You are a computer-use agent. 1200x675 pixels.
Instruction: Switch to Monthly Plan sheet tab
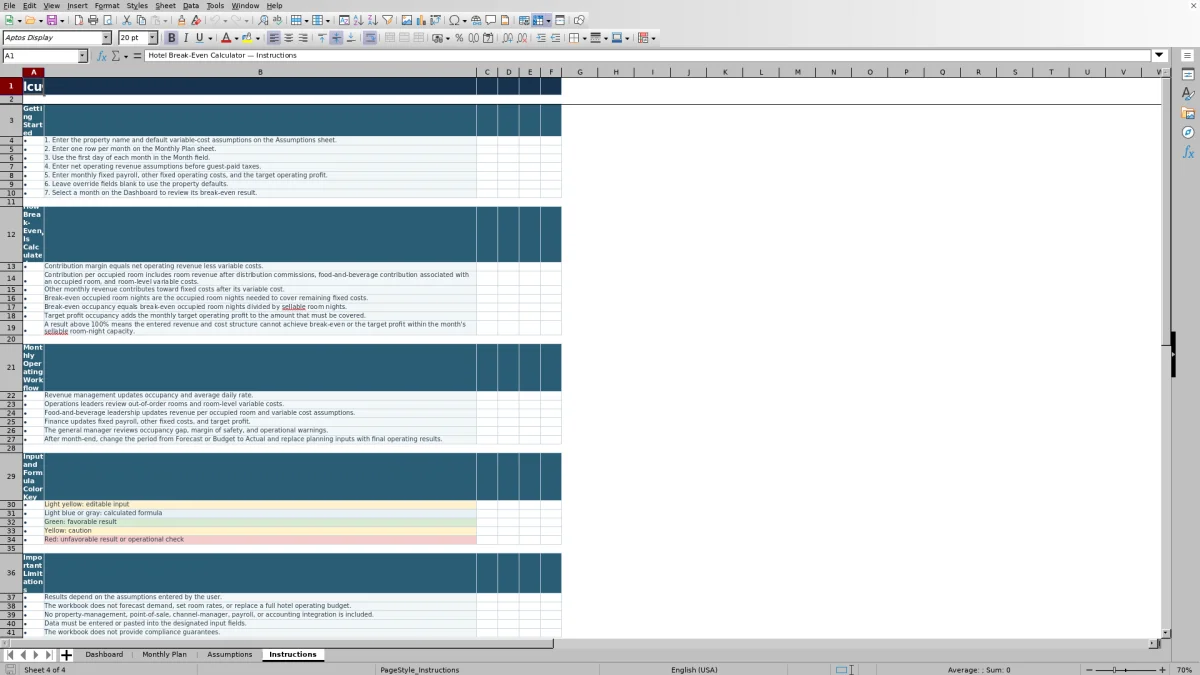click(164, 655)
